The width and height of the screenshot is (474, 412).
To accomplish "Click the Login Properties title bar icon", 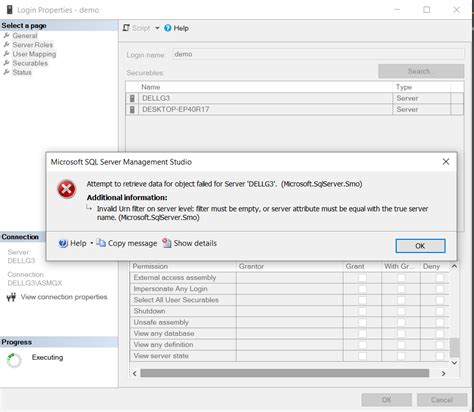I will coord(9,10).
